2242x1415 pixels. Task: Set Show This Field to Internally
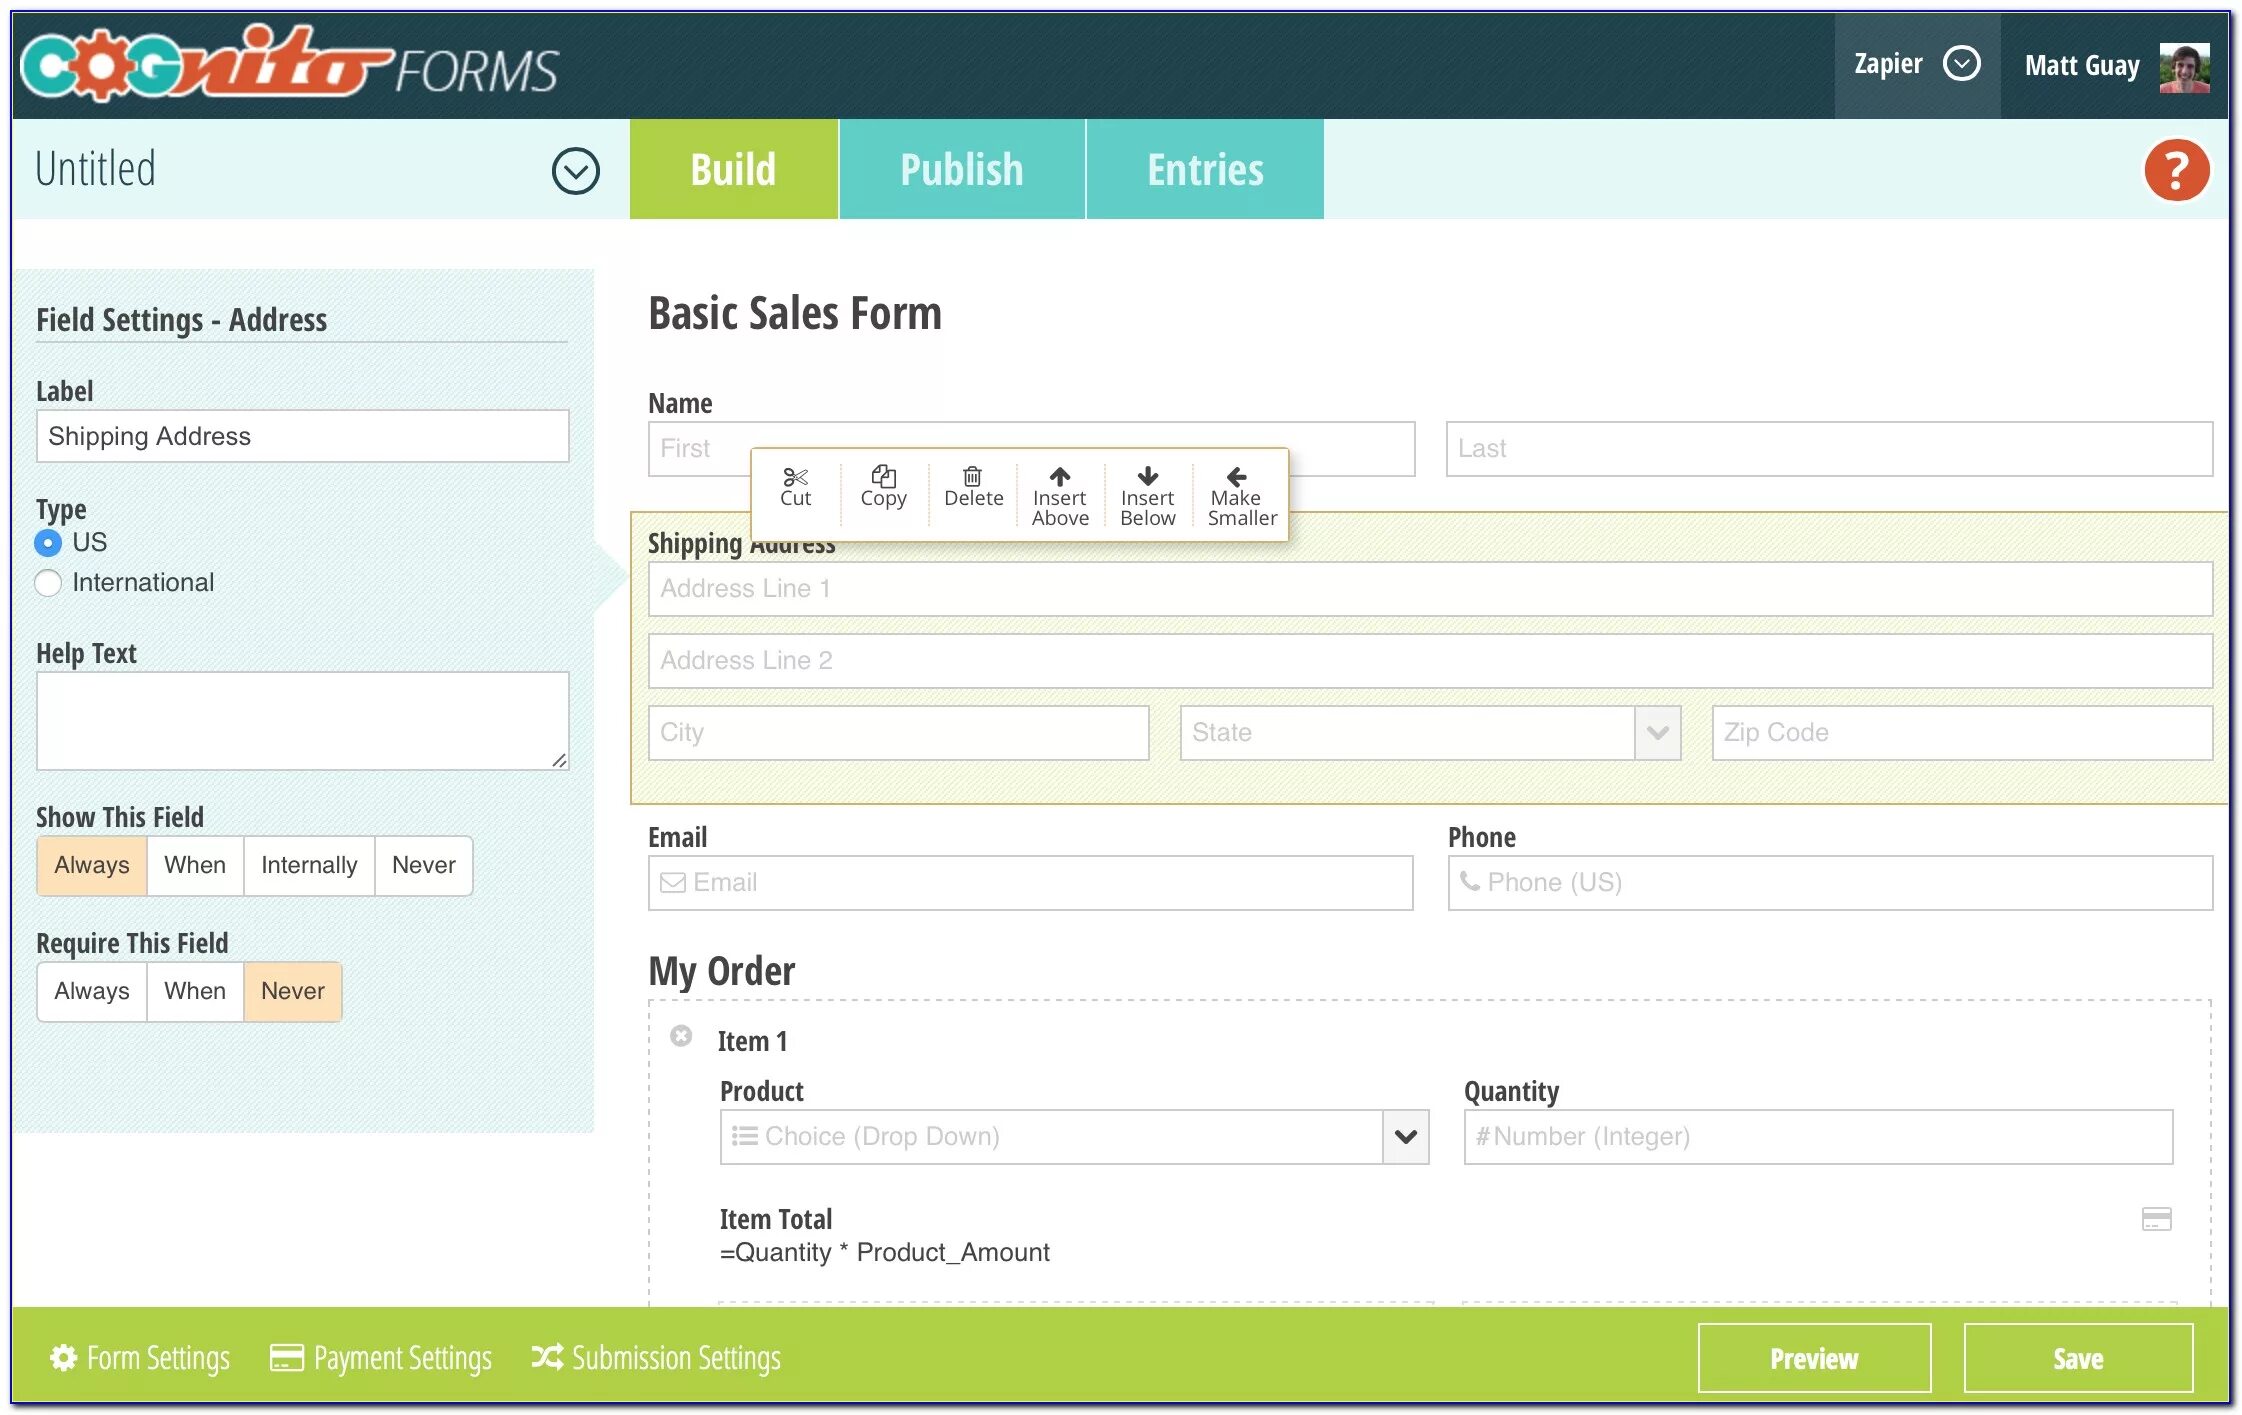(308, 865)
